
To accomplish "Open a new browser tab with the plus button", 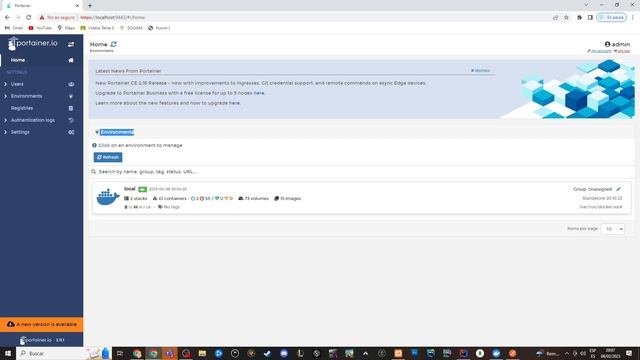I will (x=90, y=6).
